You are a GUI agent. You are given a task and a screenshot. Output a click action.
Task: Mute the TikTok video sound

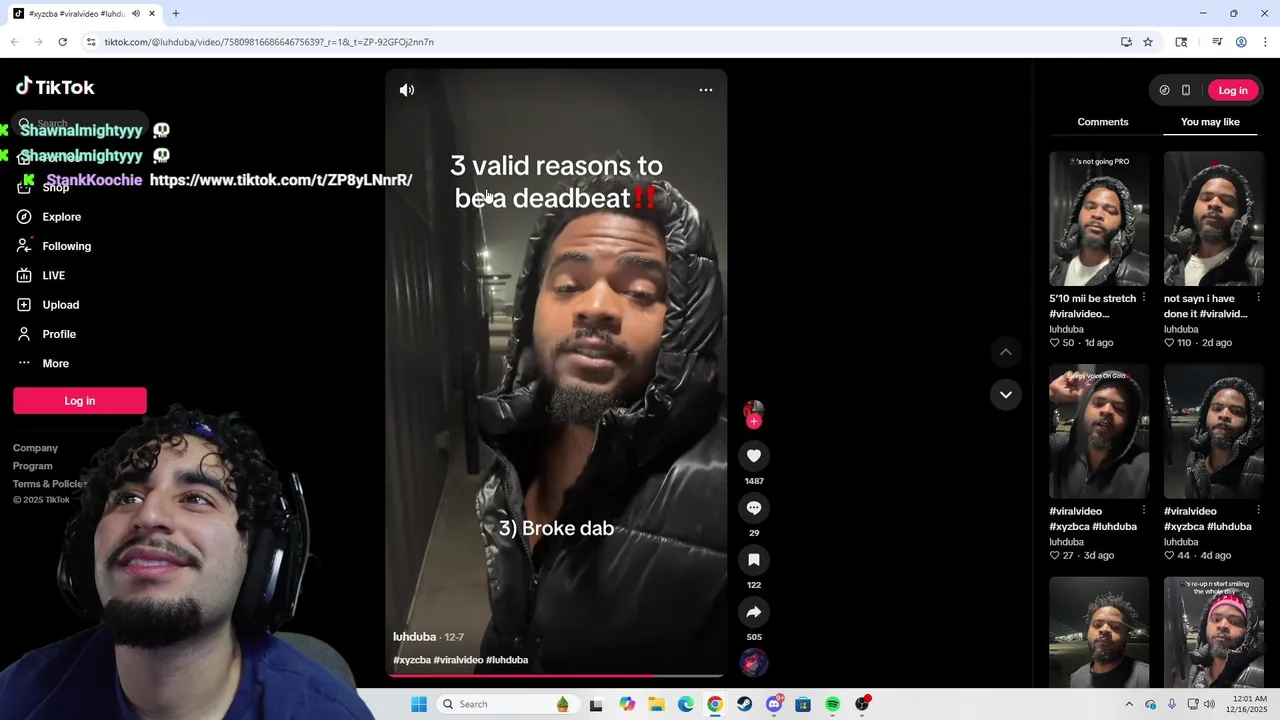point(407,90)
